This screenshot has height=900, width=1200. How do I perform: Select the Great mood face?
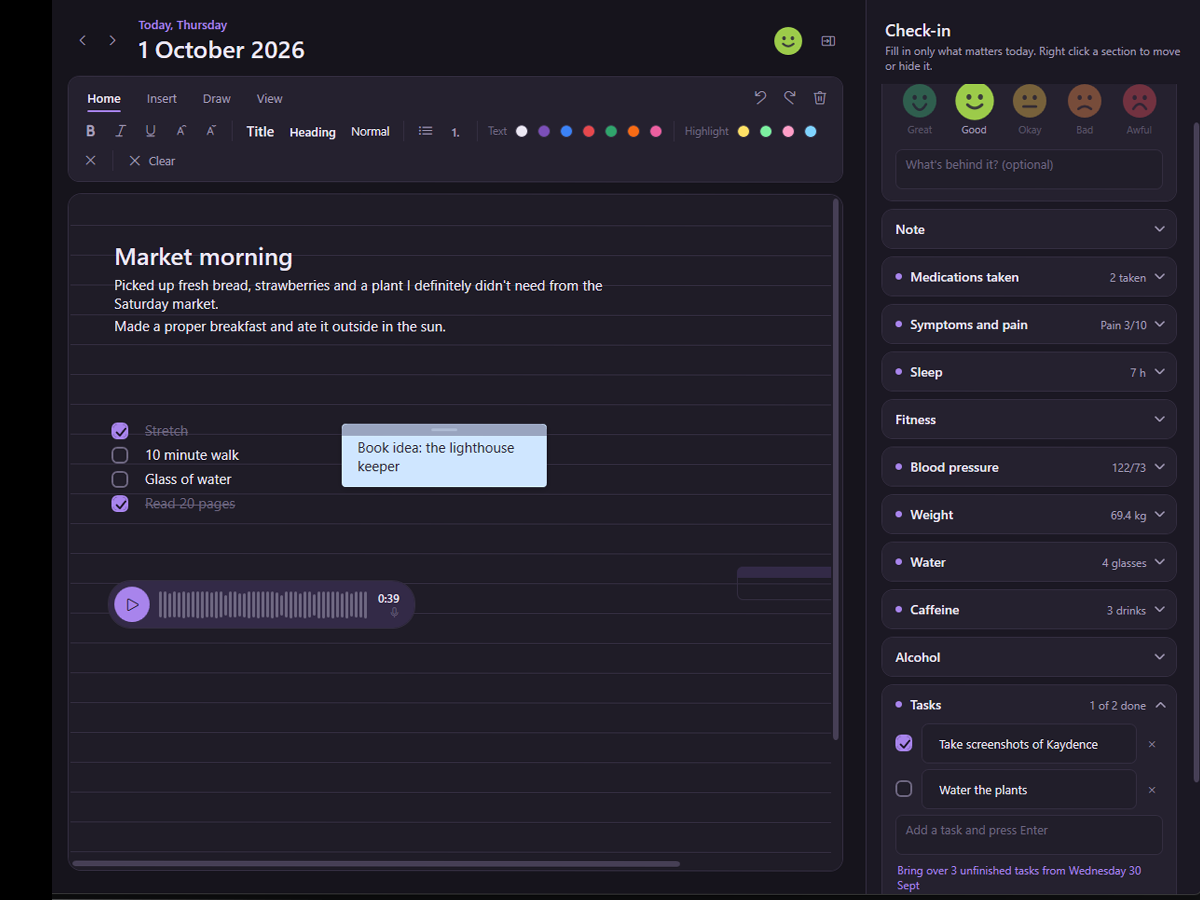click(920, 100)
